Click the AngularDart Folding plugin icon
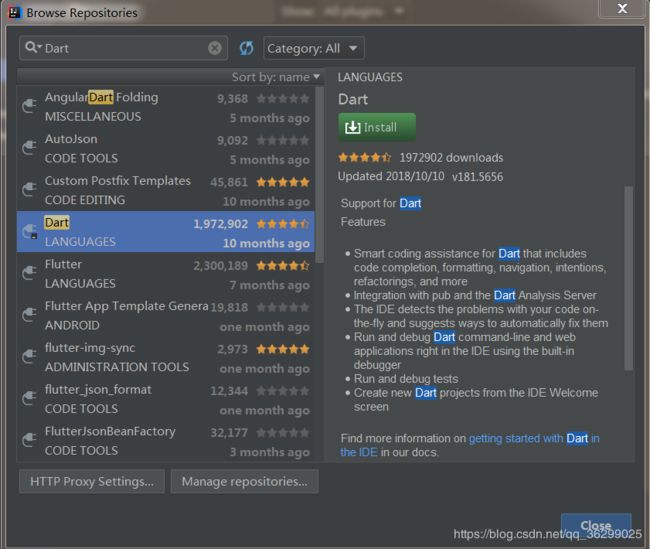Viewport: 650px width, 549px height. (x=29, y=107)
